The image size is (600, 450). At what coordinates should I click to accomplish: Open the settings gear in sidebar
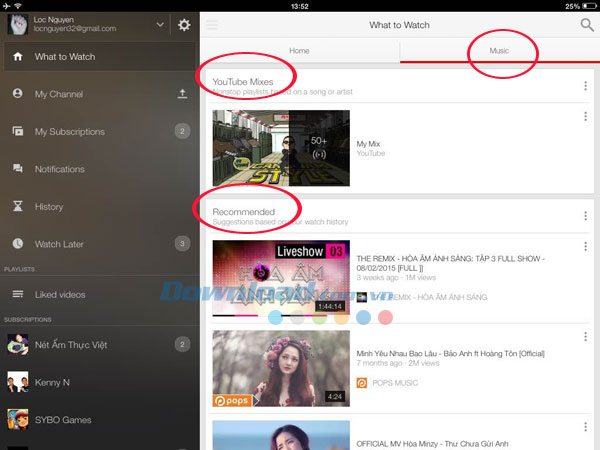184,25
